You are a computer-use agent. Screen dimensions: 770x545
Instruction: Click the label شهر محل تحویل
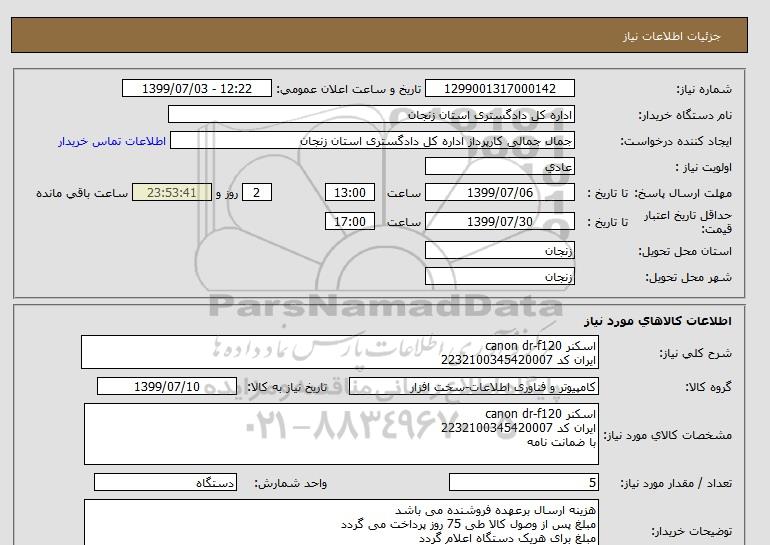(688, 277)
